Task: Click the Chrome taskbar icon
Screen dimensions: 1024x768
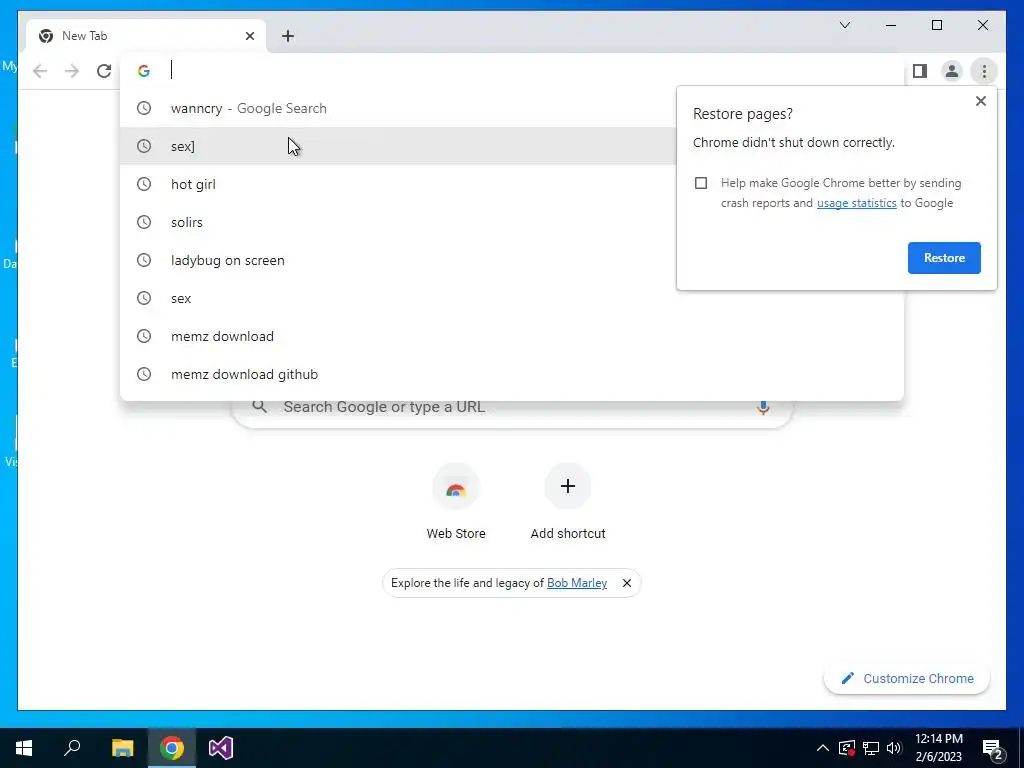Action: (x=172, y=748)
